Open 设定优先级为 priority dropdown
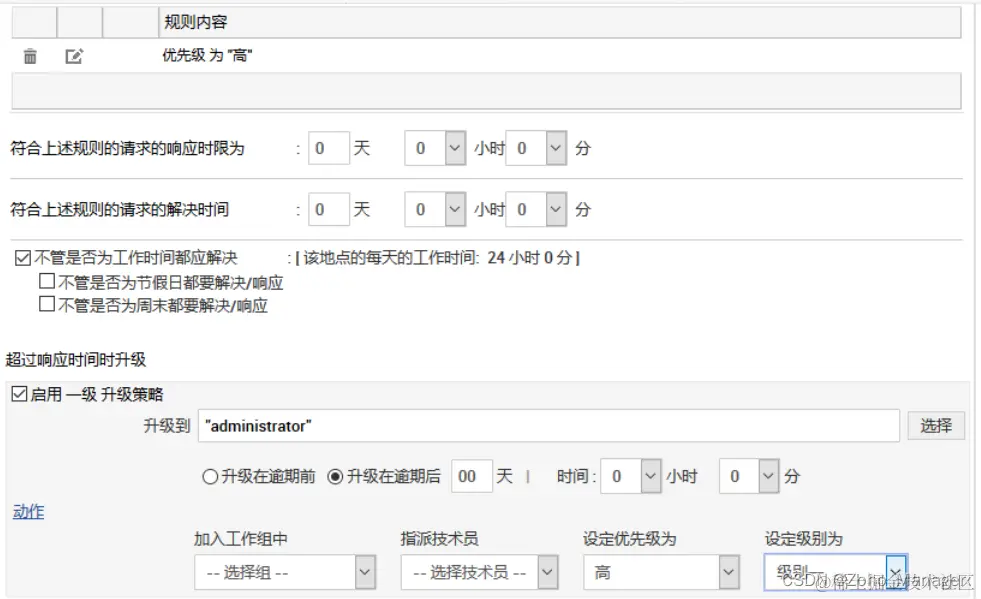Image resolution: width=981 pixels, height=599 pixels. [x=661, y=572]
